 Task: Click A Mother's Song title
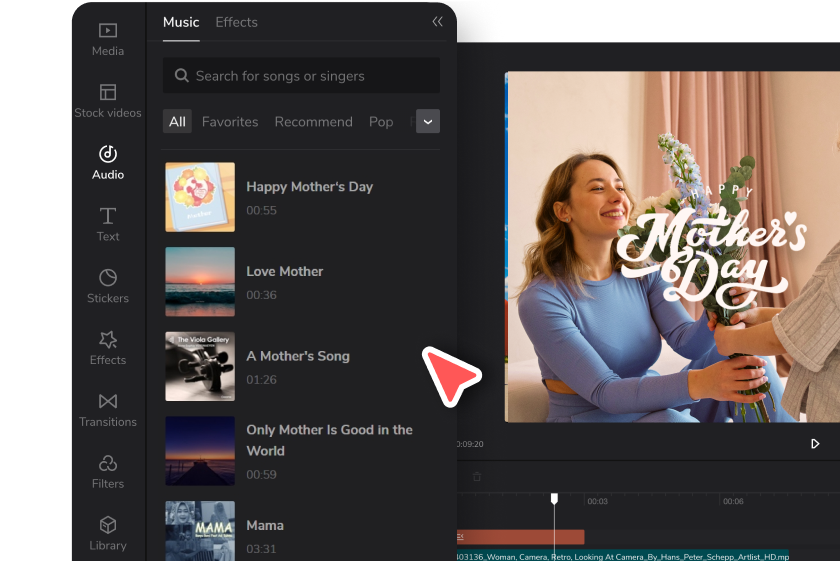(298, 356)
